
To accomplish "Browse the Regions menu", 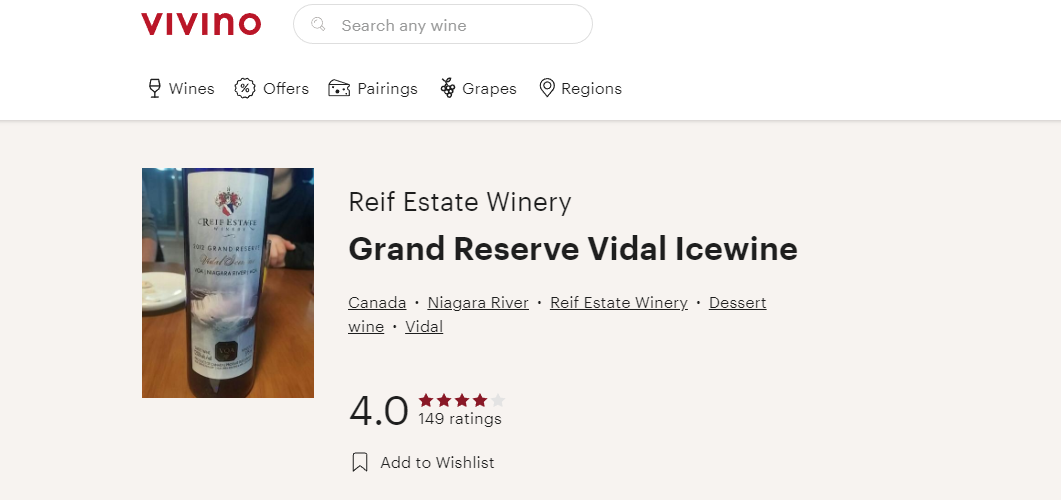I will 591,88.
